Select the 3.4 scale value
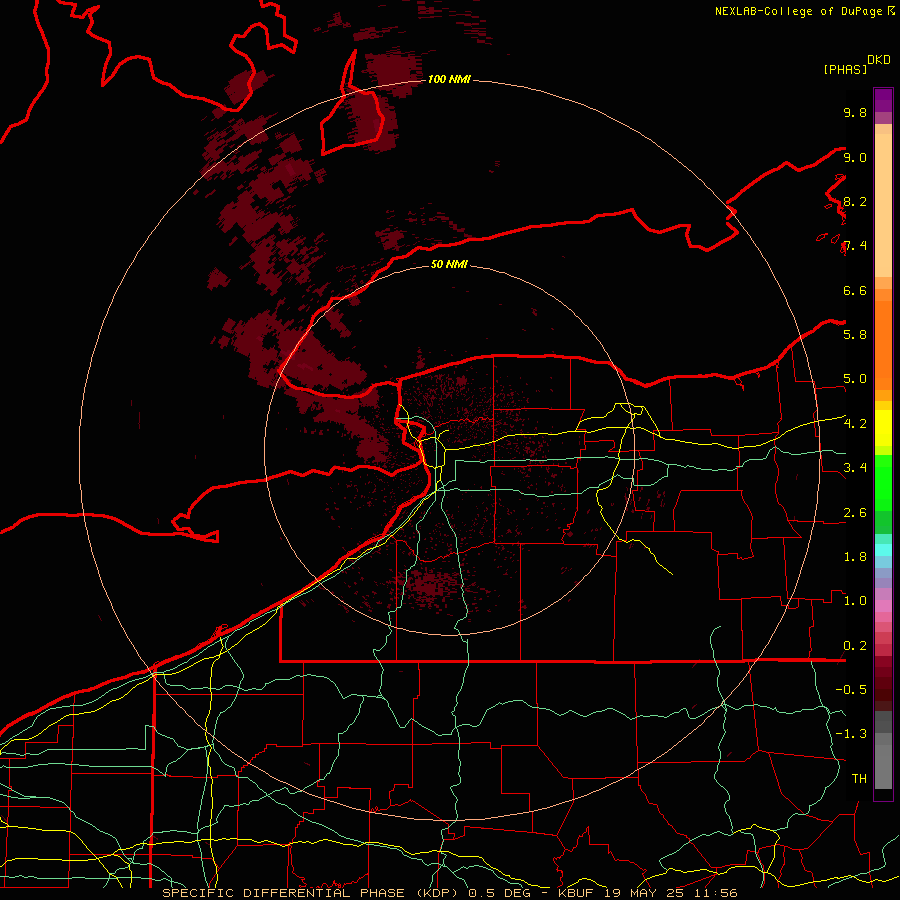Image resolution: width=900 pixels, height=900 pixels. (855, 467)
